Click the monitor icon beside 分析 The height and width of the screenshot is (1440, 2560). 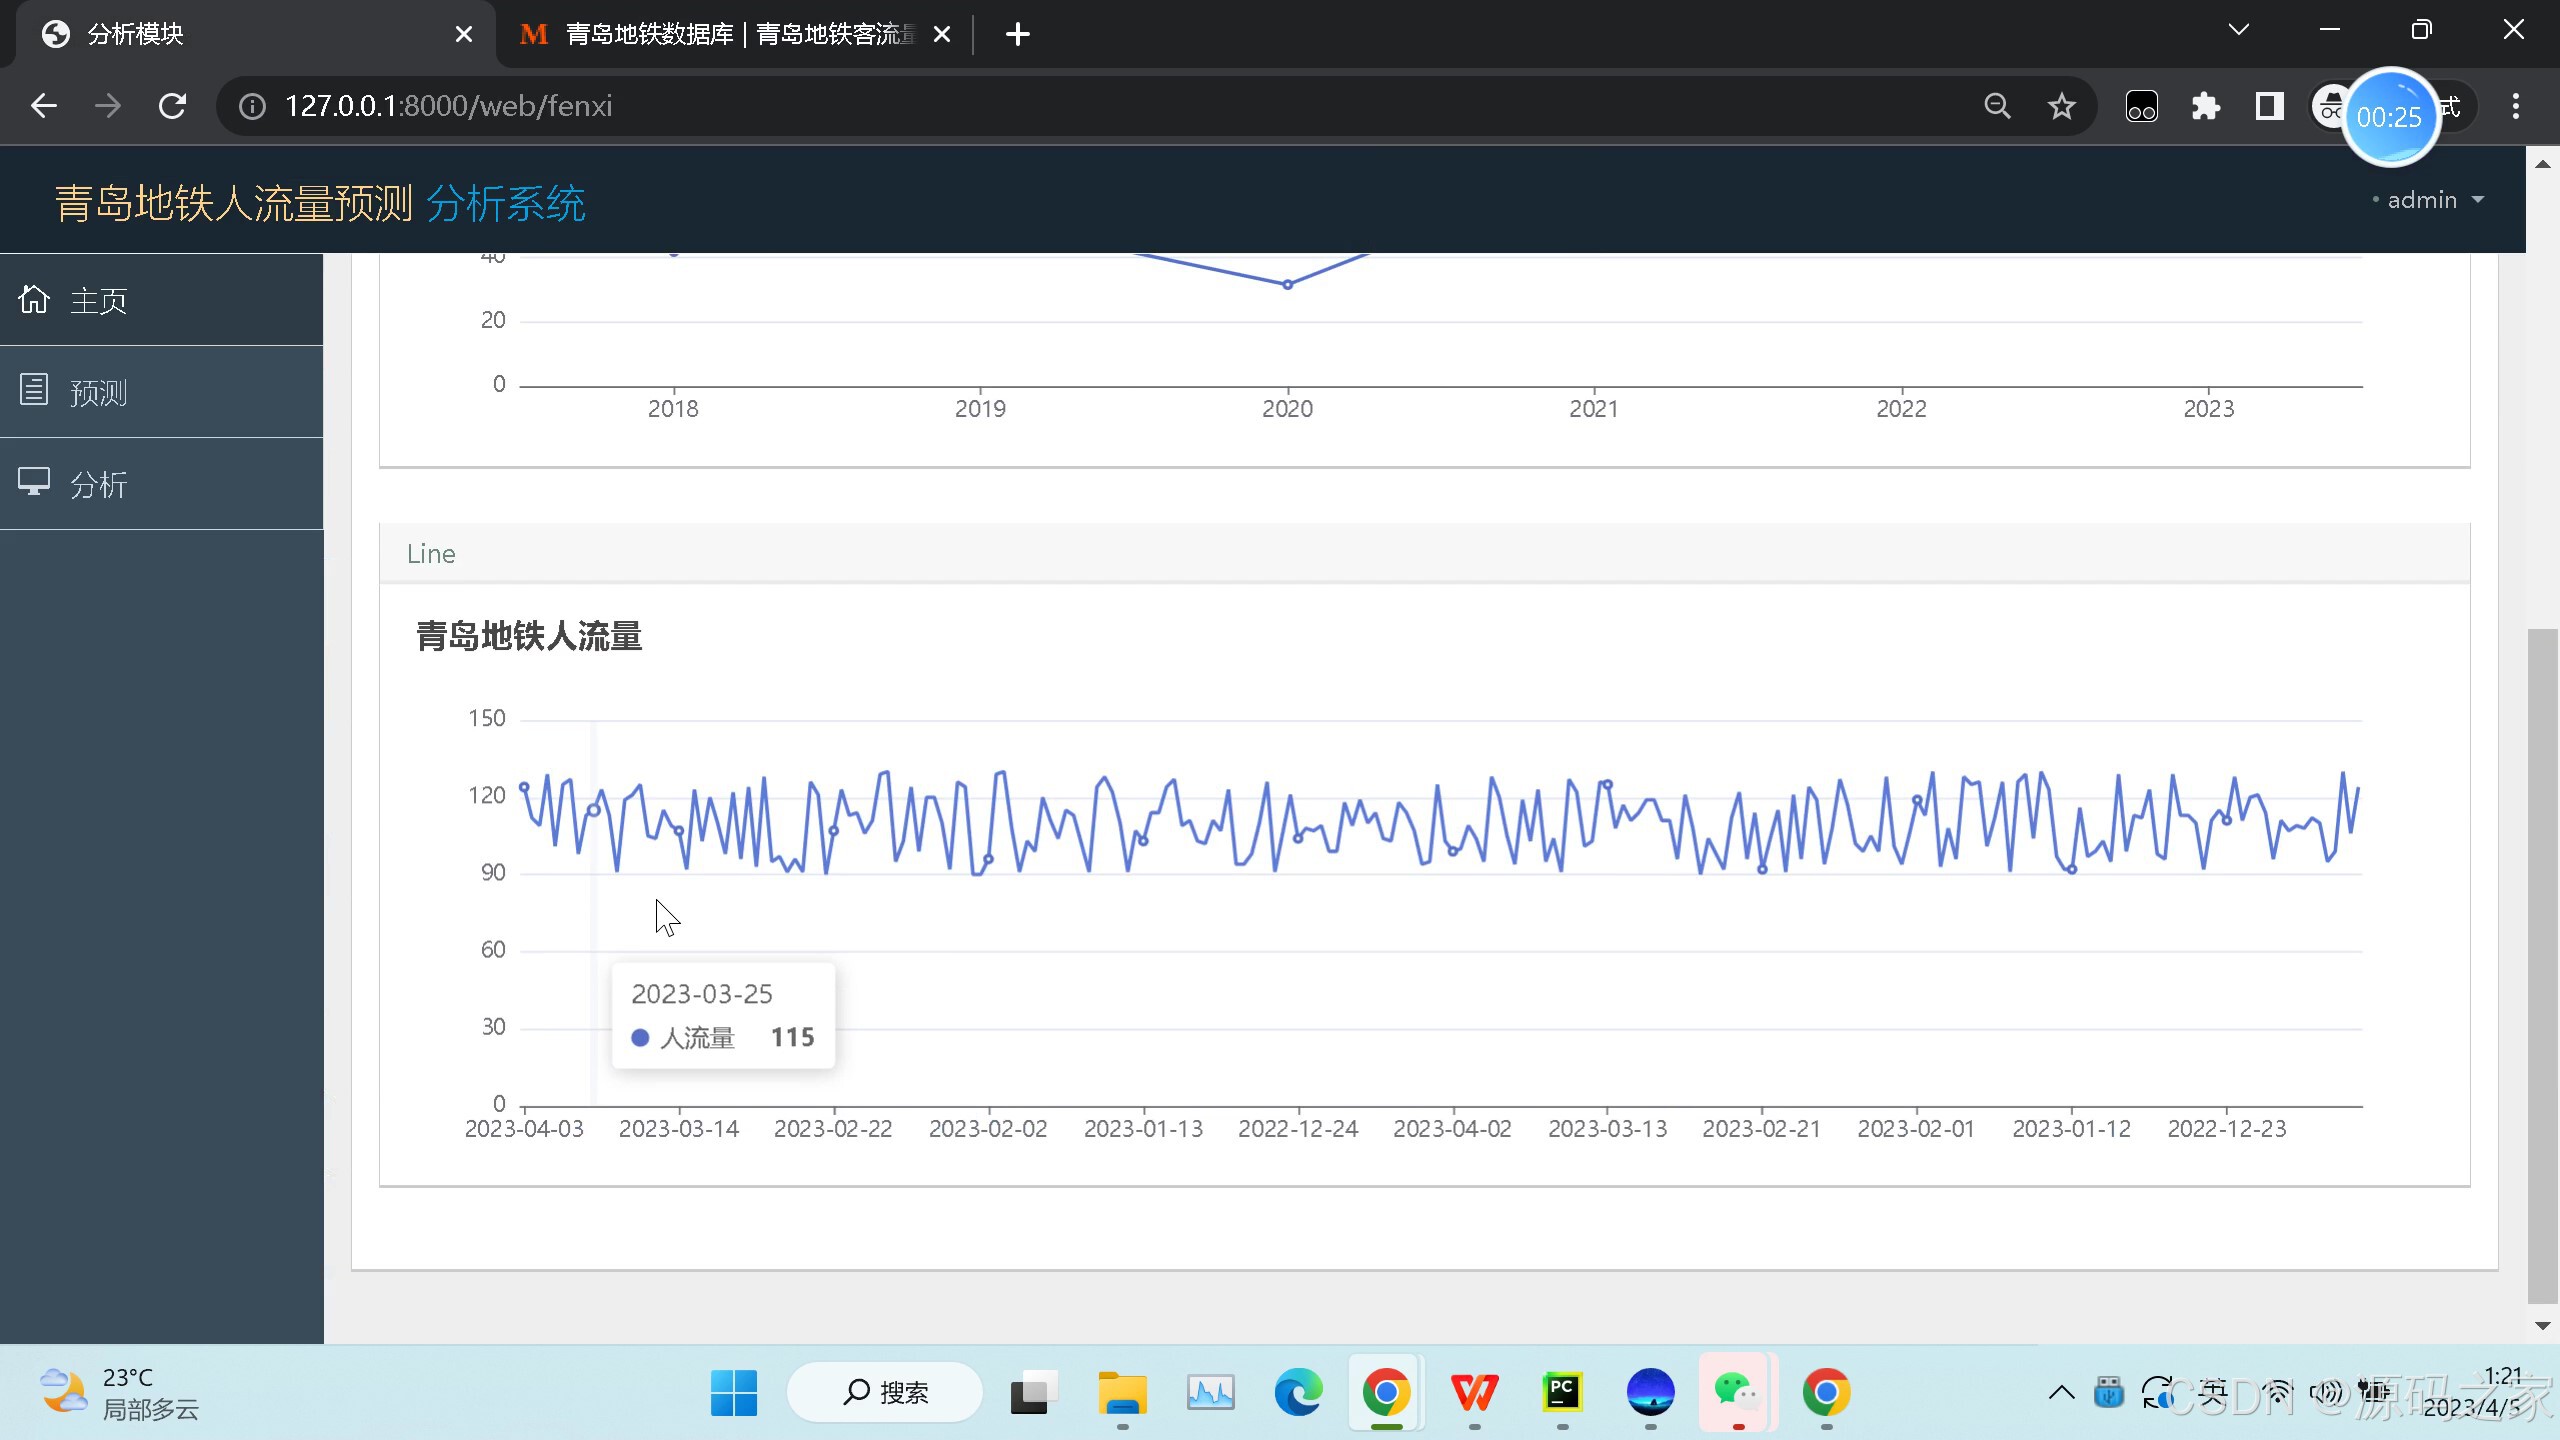[x=34, y=482]
